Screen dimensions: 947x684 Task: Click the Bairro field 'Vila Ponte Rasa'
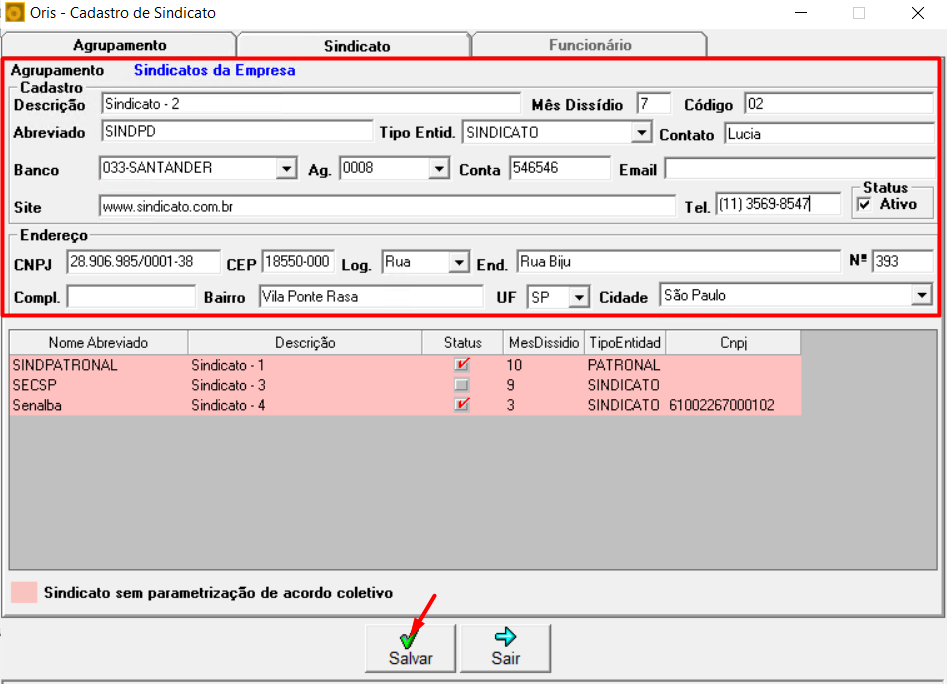click(x=371, y=296)
